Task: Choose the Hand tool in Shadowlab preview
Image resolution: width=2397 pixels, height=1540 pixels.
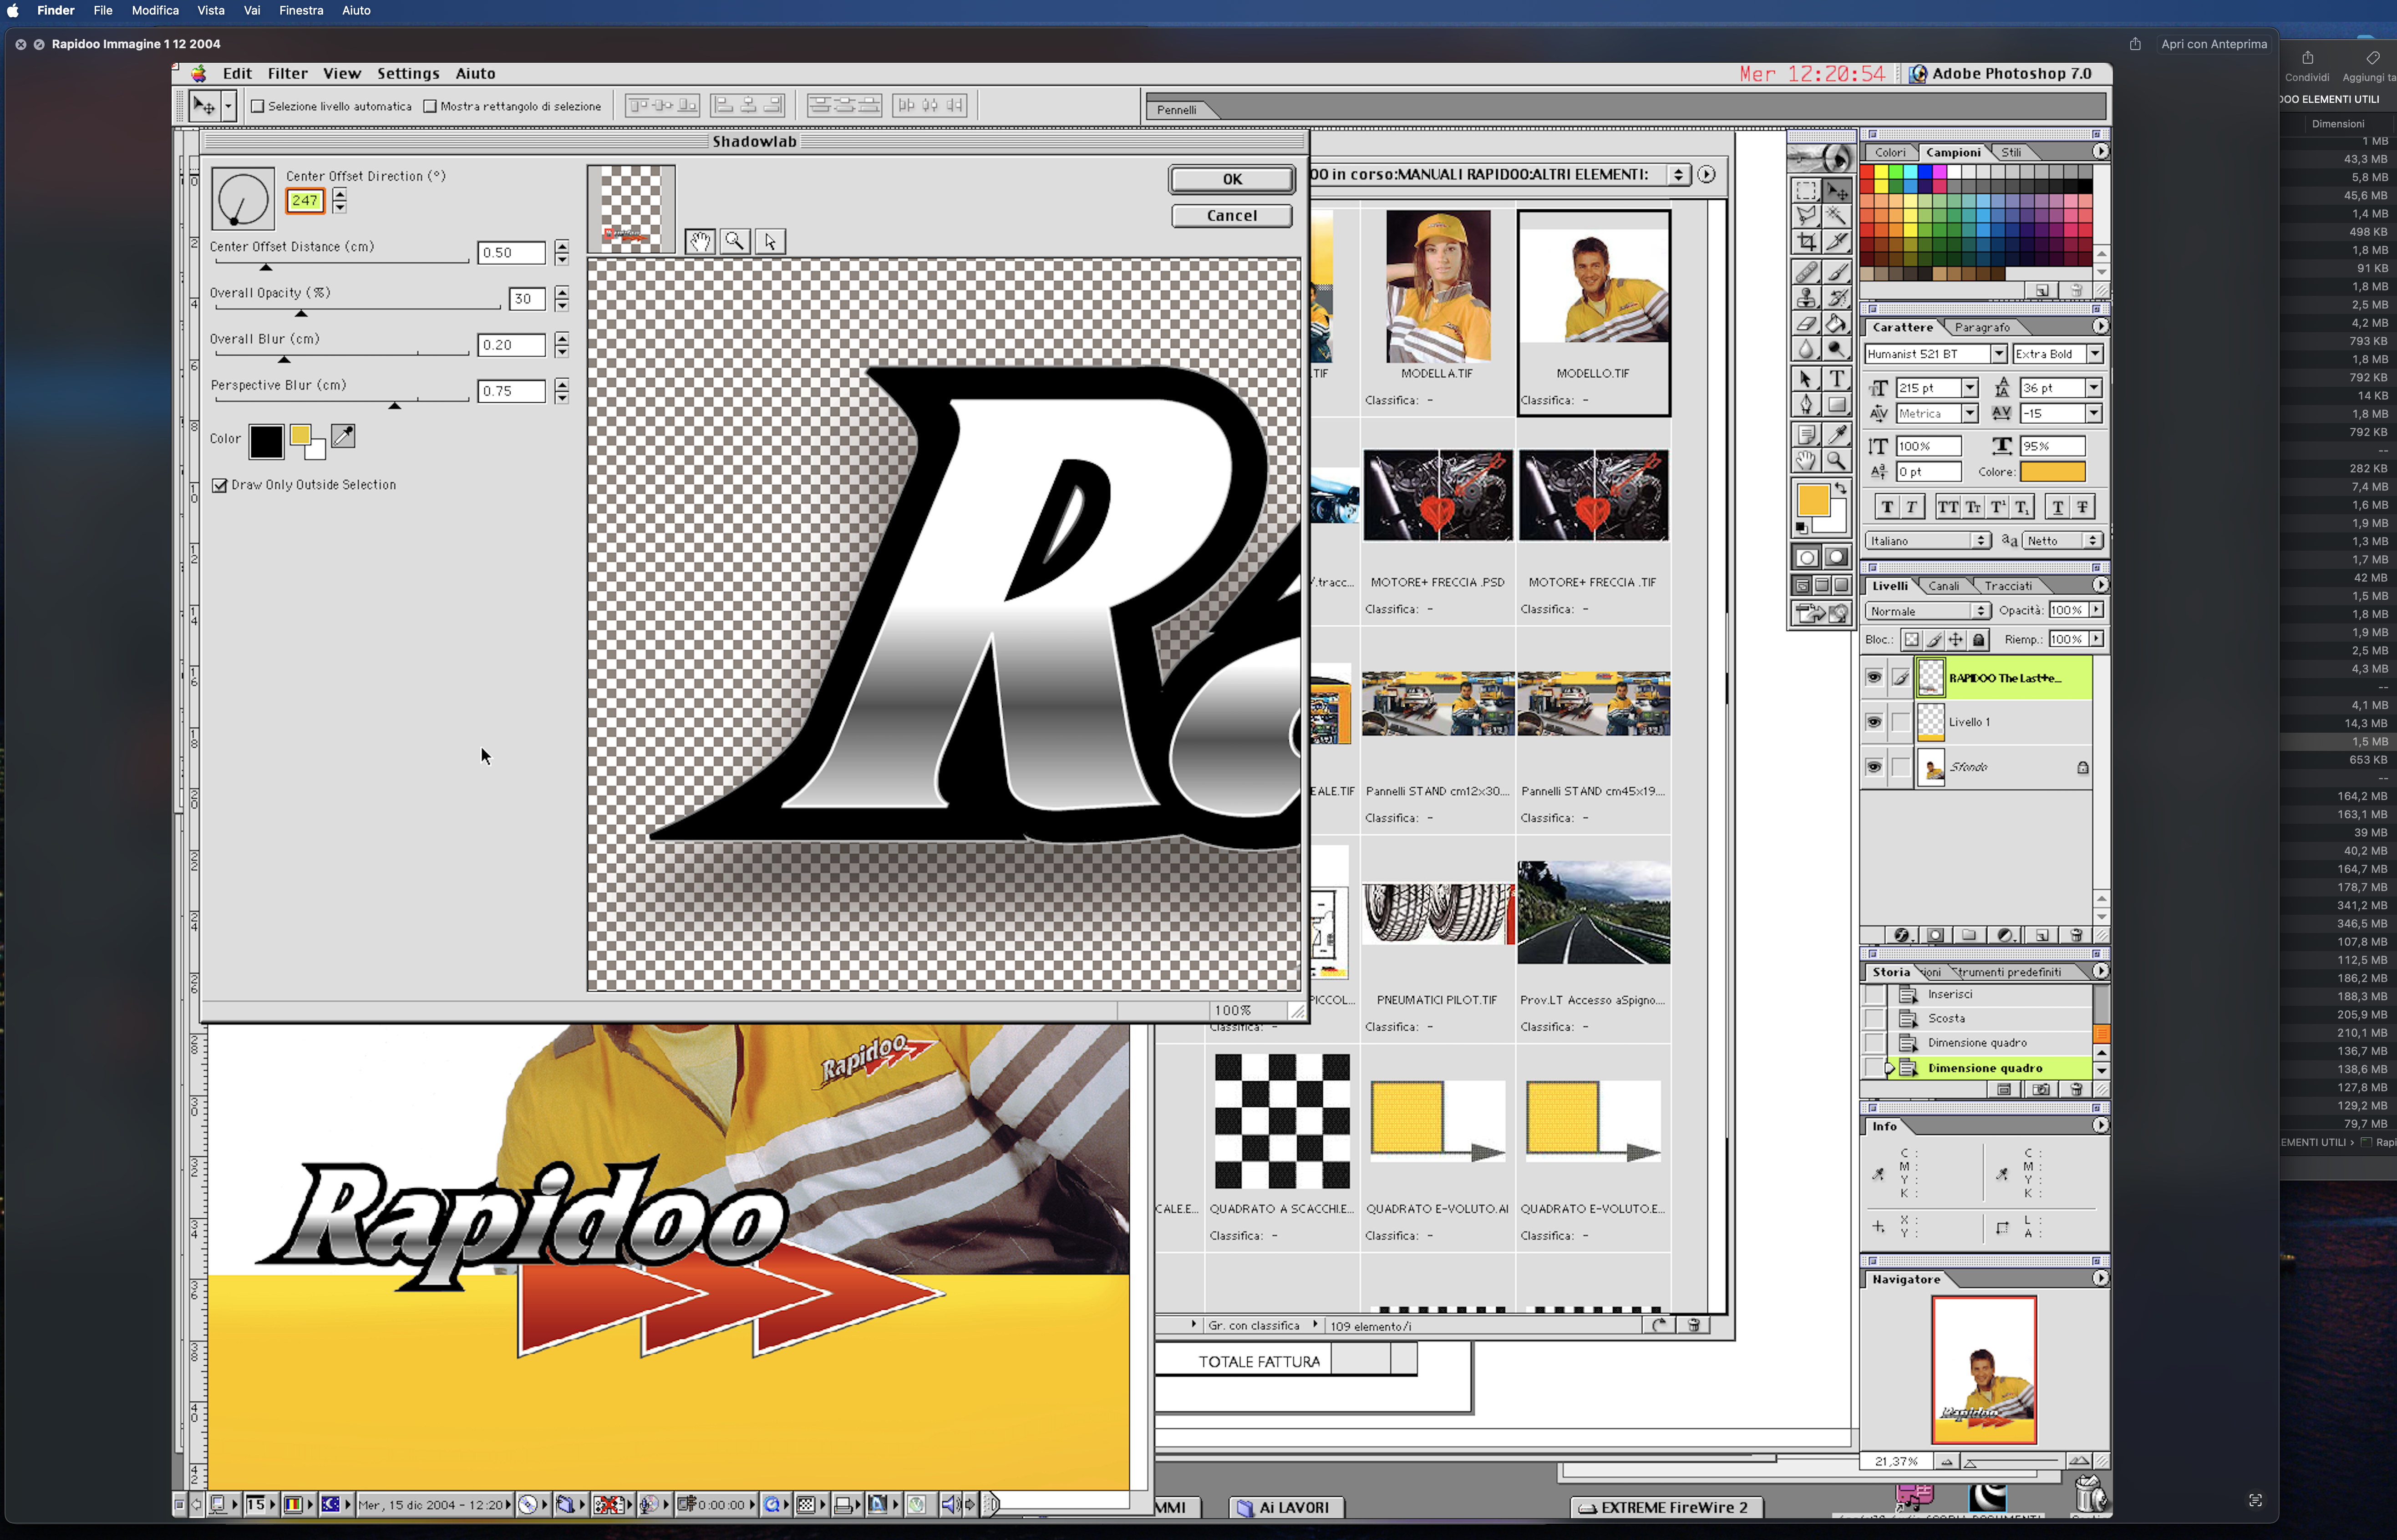Action: (x=700, y=241)
